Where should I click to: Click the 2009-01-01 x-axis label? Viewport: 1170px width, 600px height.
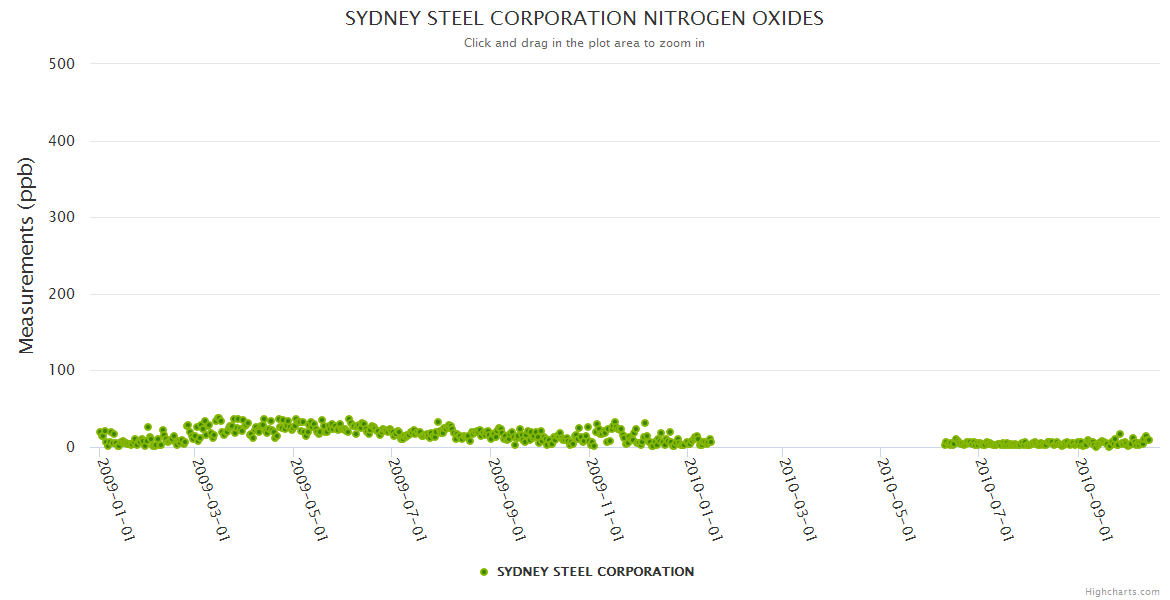115,499
